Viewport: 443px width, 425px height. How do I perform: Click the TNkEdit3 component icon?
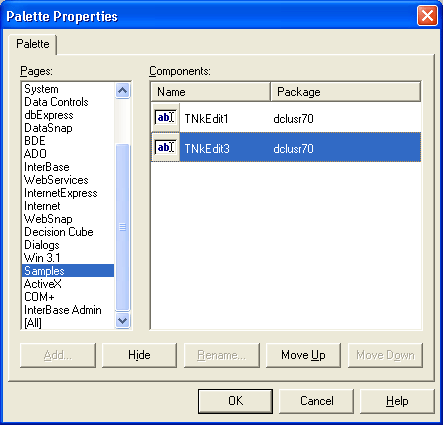(x=165, y=147)
